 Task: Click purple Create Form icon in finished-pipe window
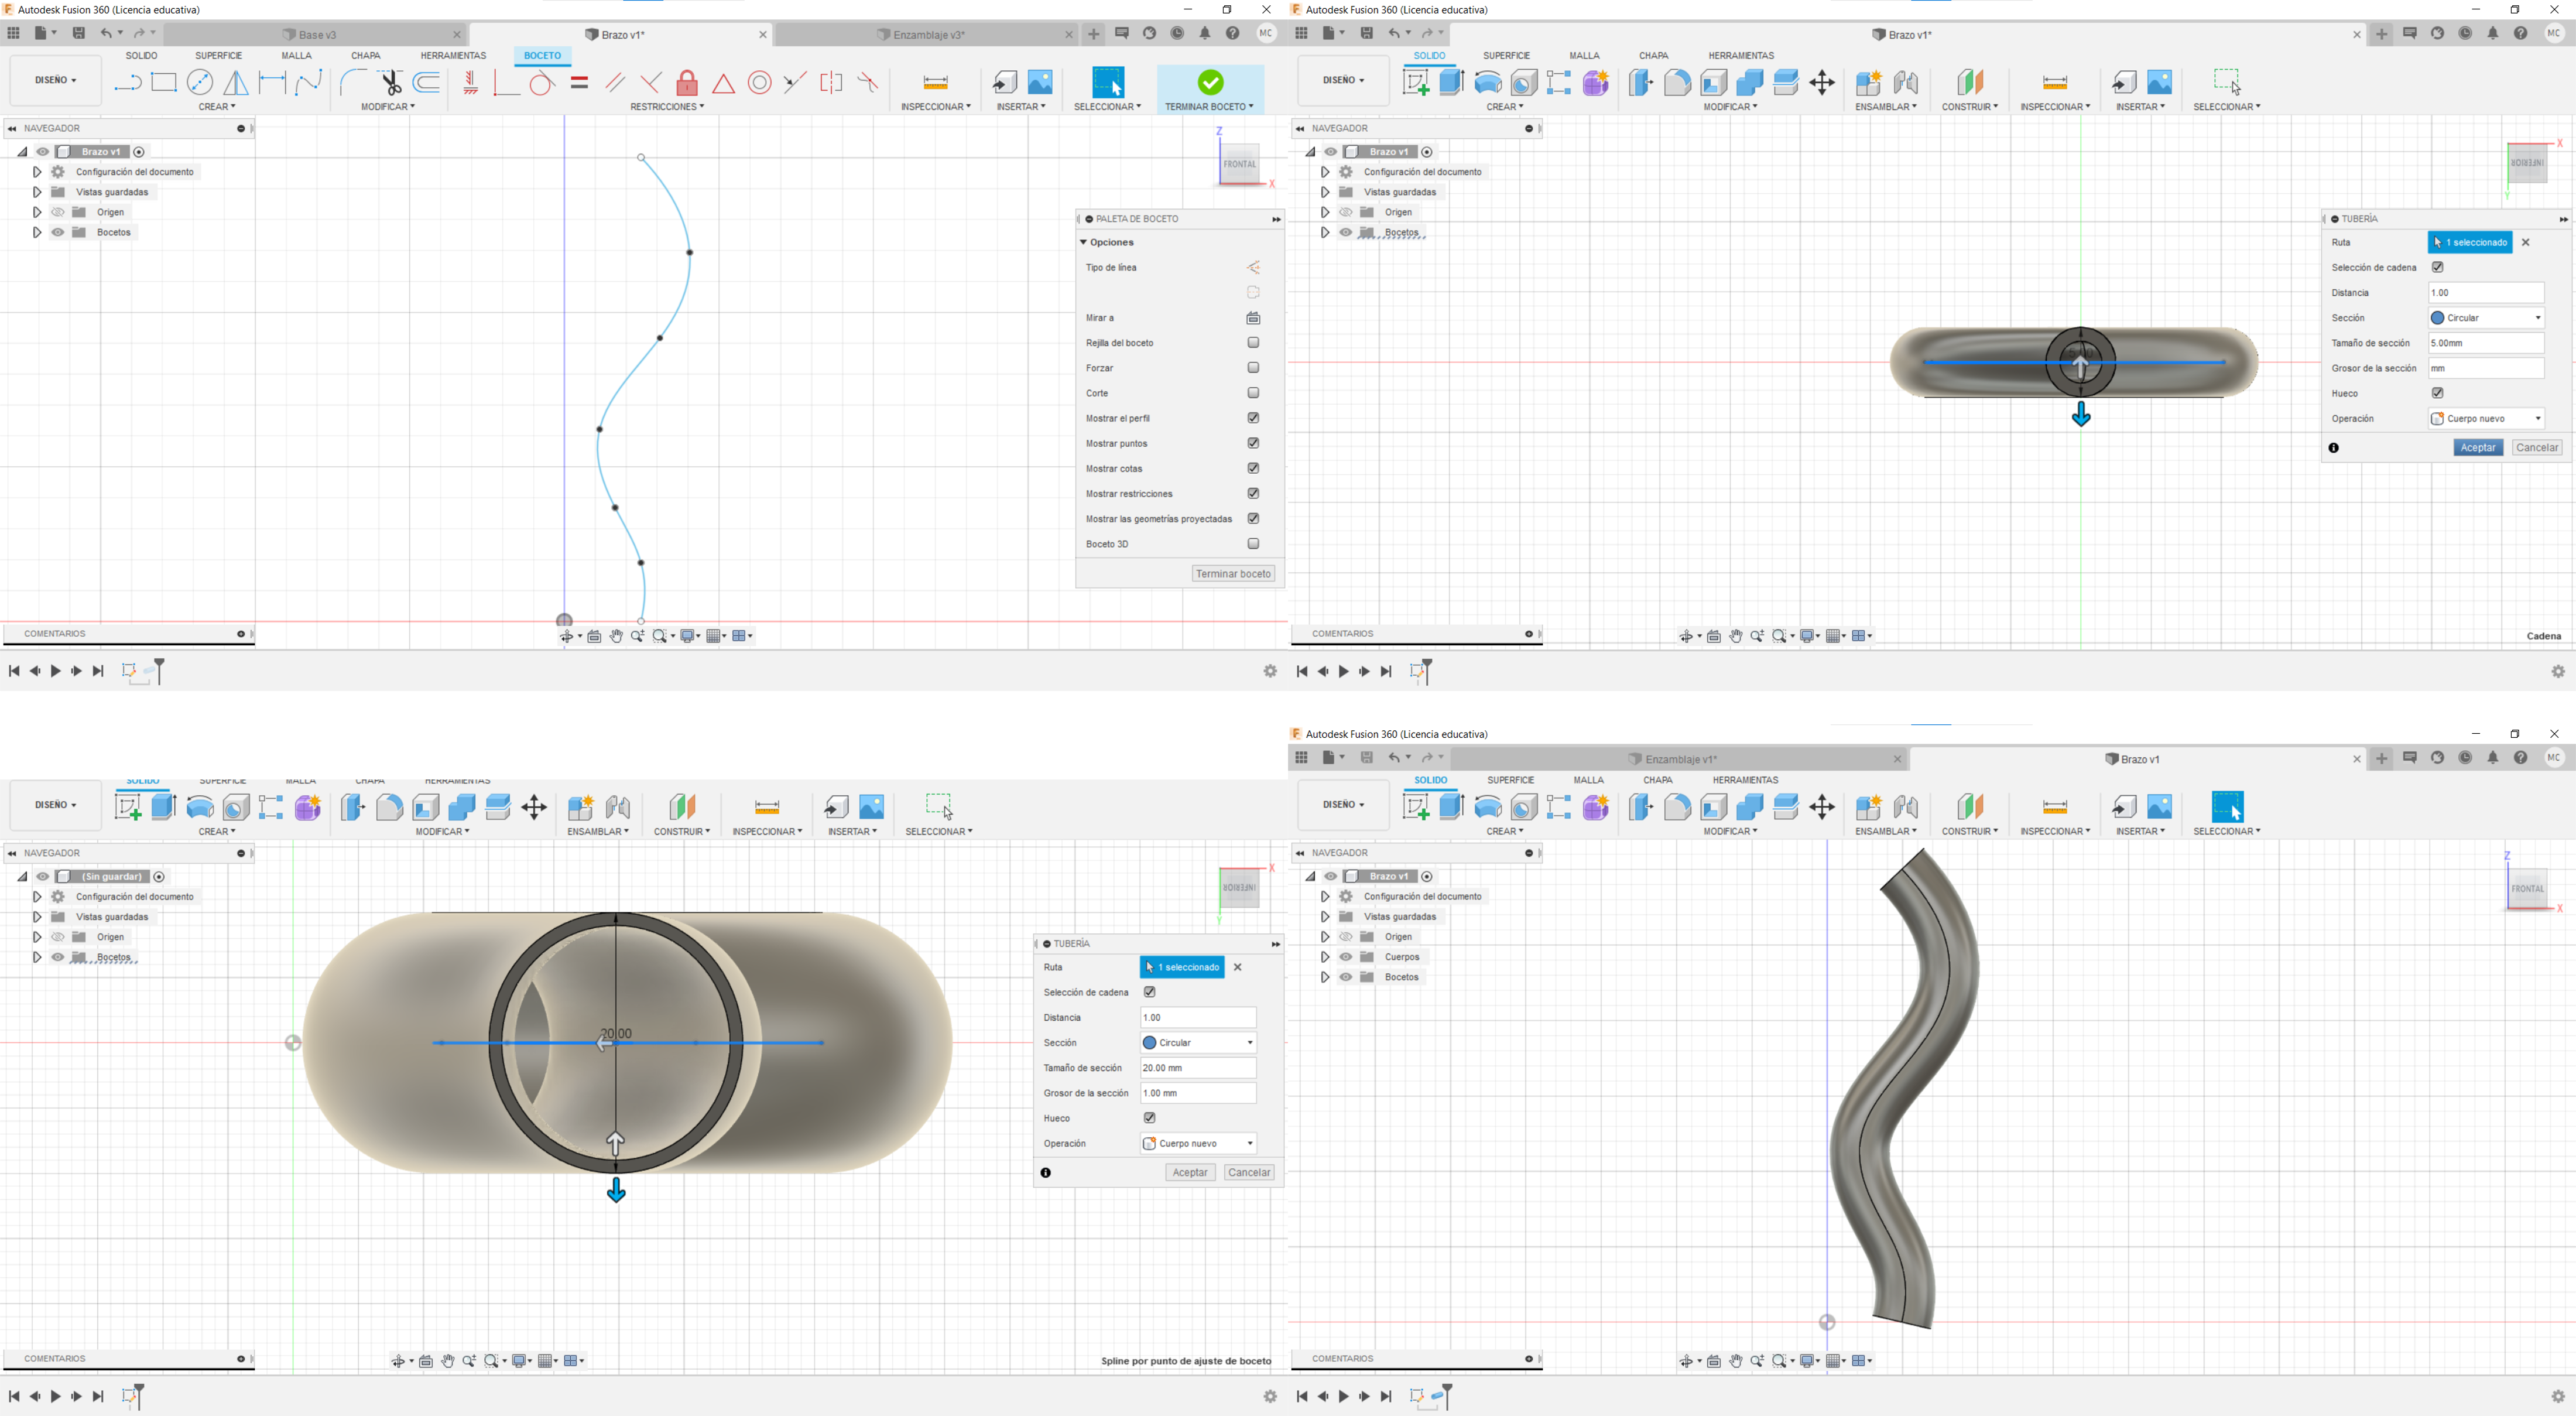(1596, 807)
